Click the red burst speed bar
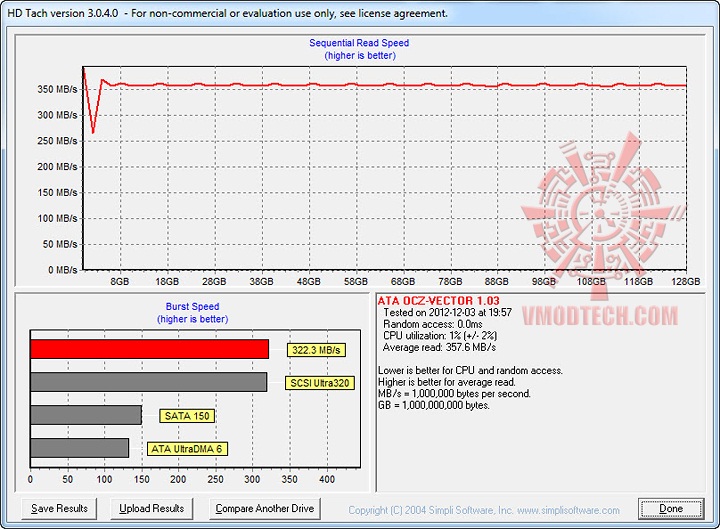Screen dimensions: 720x529 pyautogui.click(x=149, y=349)
